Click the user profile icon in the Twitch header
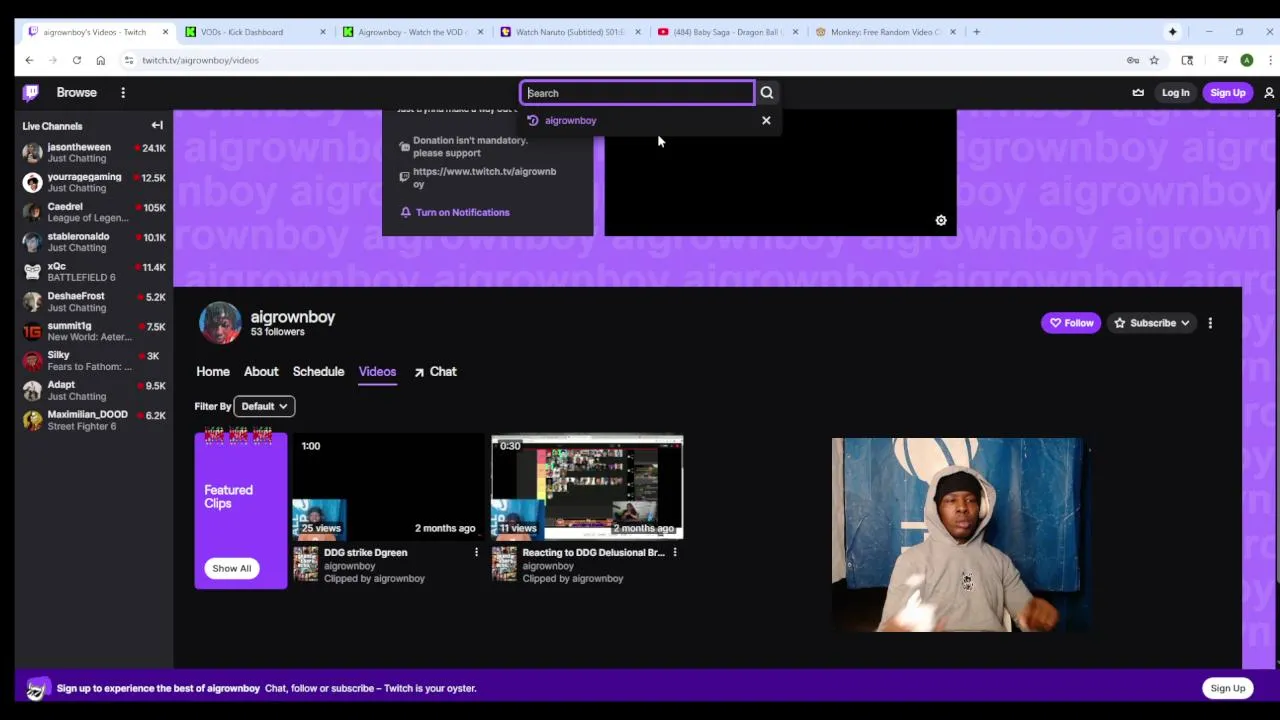This screenshot has width=1280, height=720. [x=1269, y=93]
